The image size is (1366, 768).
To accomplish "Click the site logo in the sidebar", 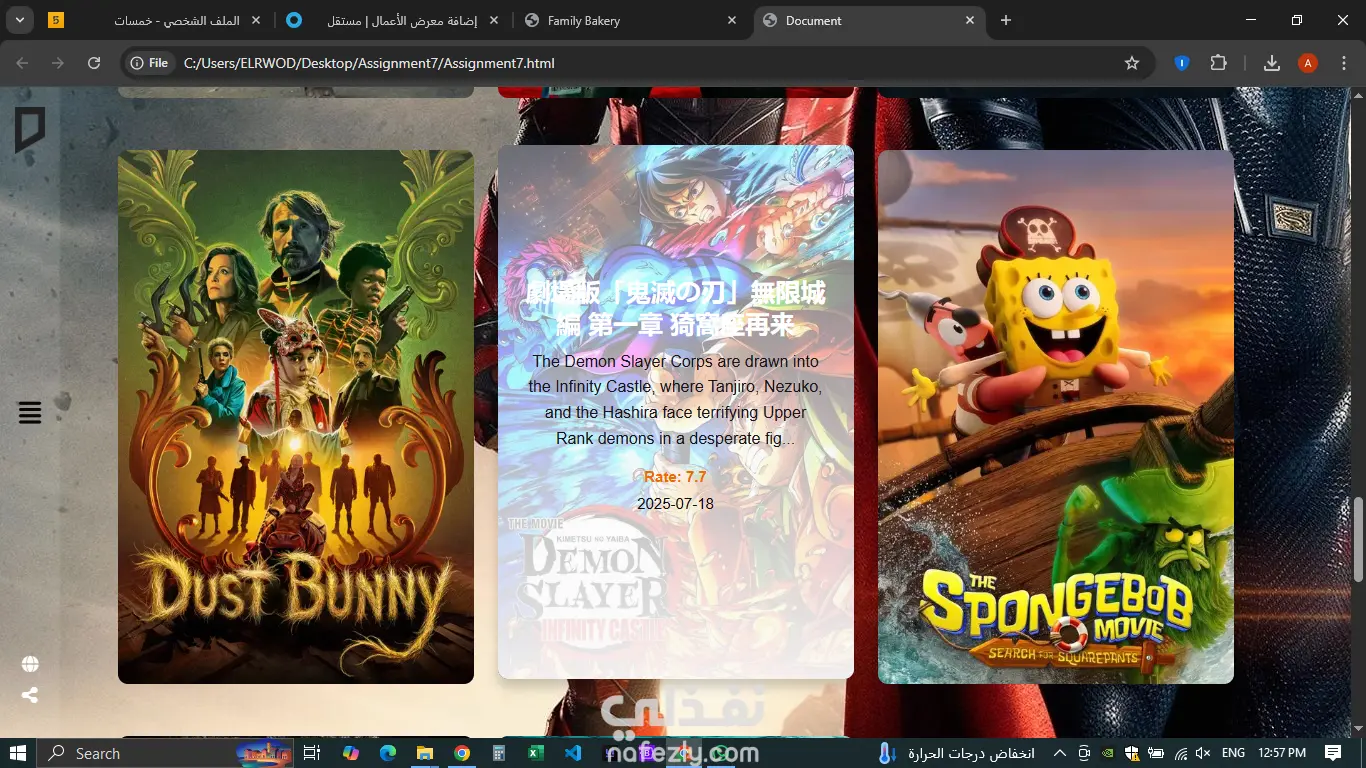I will [30, 130].
